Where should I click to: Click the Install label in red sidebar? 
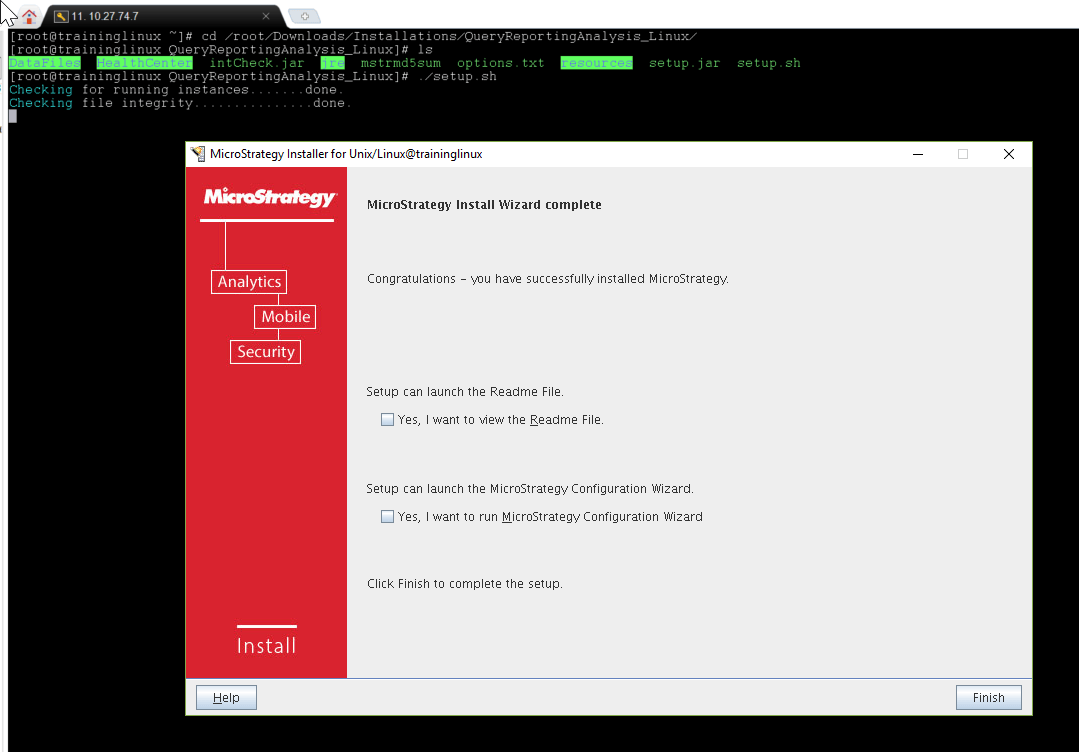(266, 646)
